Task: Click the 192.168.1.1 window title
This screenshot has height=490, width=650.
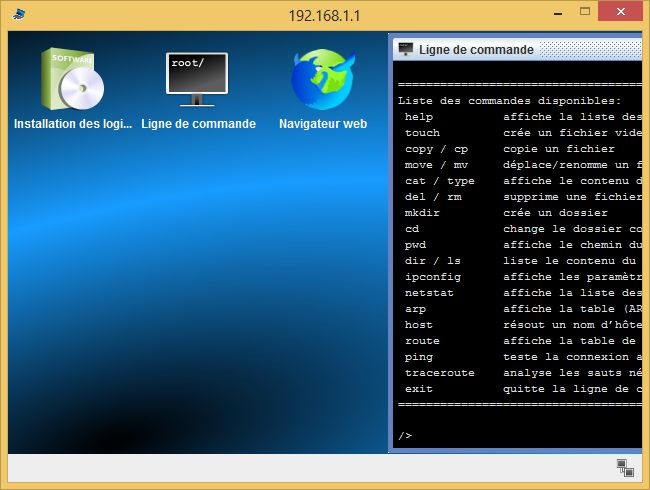Action: (x=324, y=15)
